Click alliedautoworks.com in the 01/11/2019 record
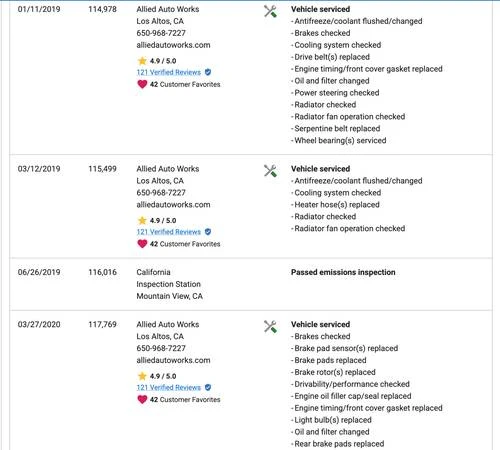This screenshot has width=500, height=450. tap(173, 45)
